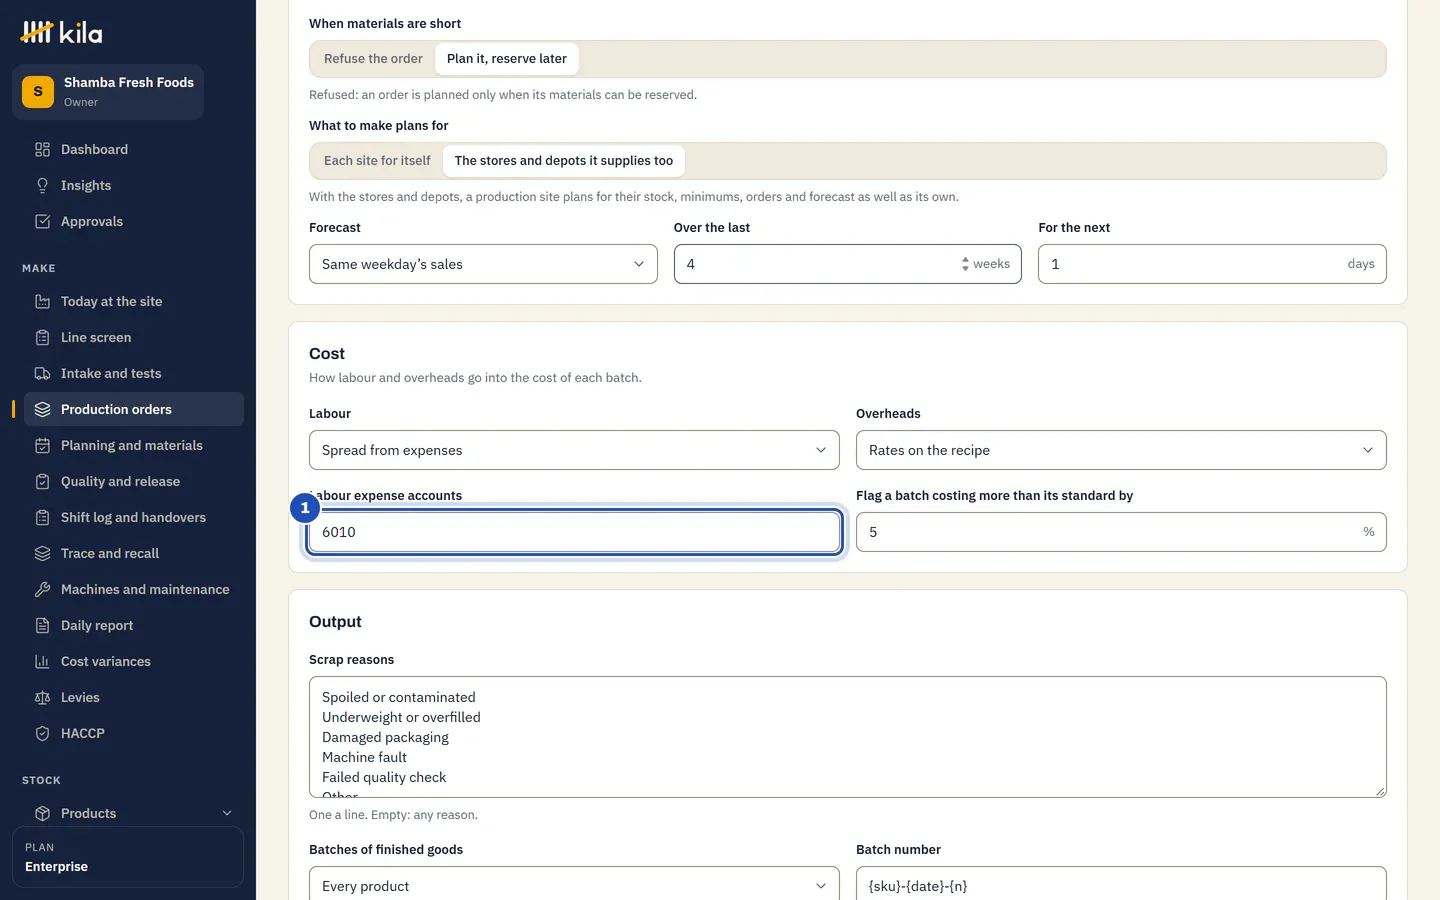Click the For the next days field

pos(1212,264)
